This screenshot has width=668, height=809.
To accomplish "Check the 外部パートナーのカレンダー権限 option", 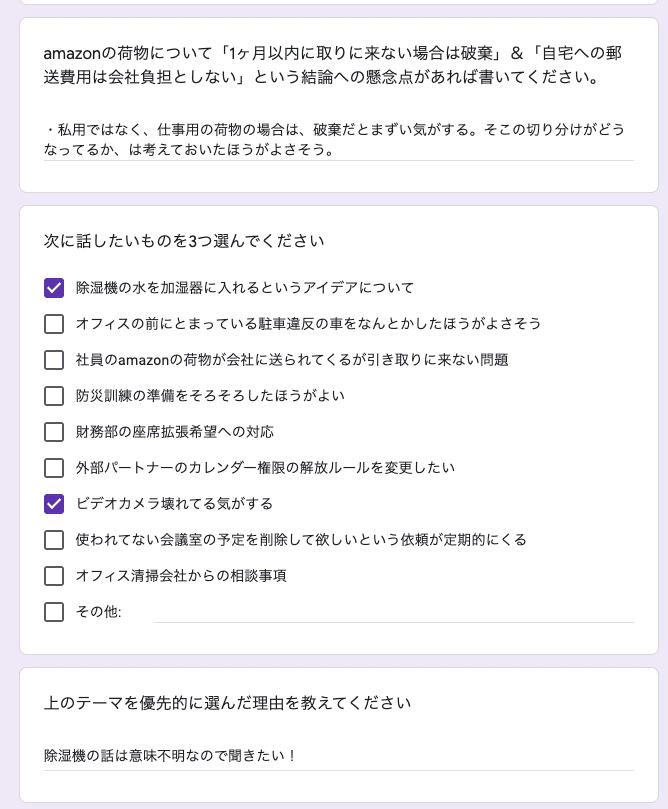I will pos(54,467).
